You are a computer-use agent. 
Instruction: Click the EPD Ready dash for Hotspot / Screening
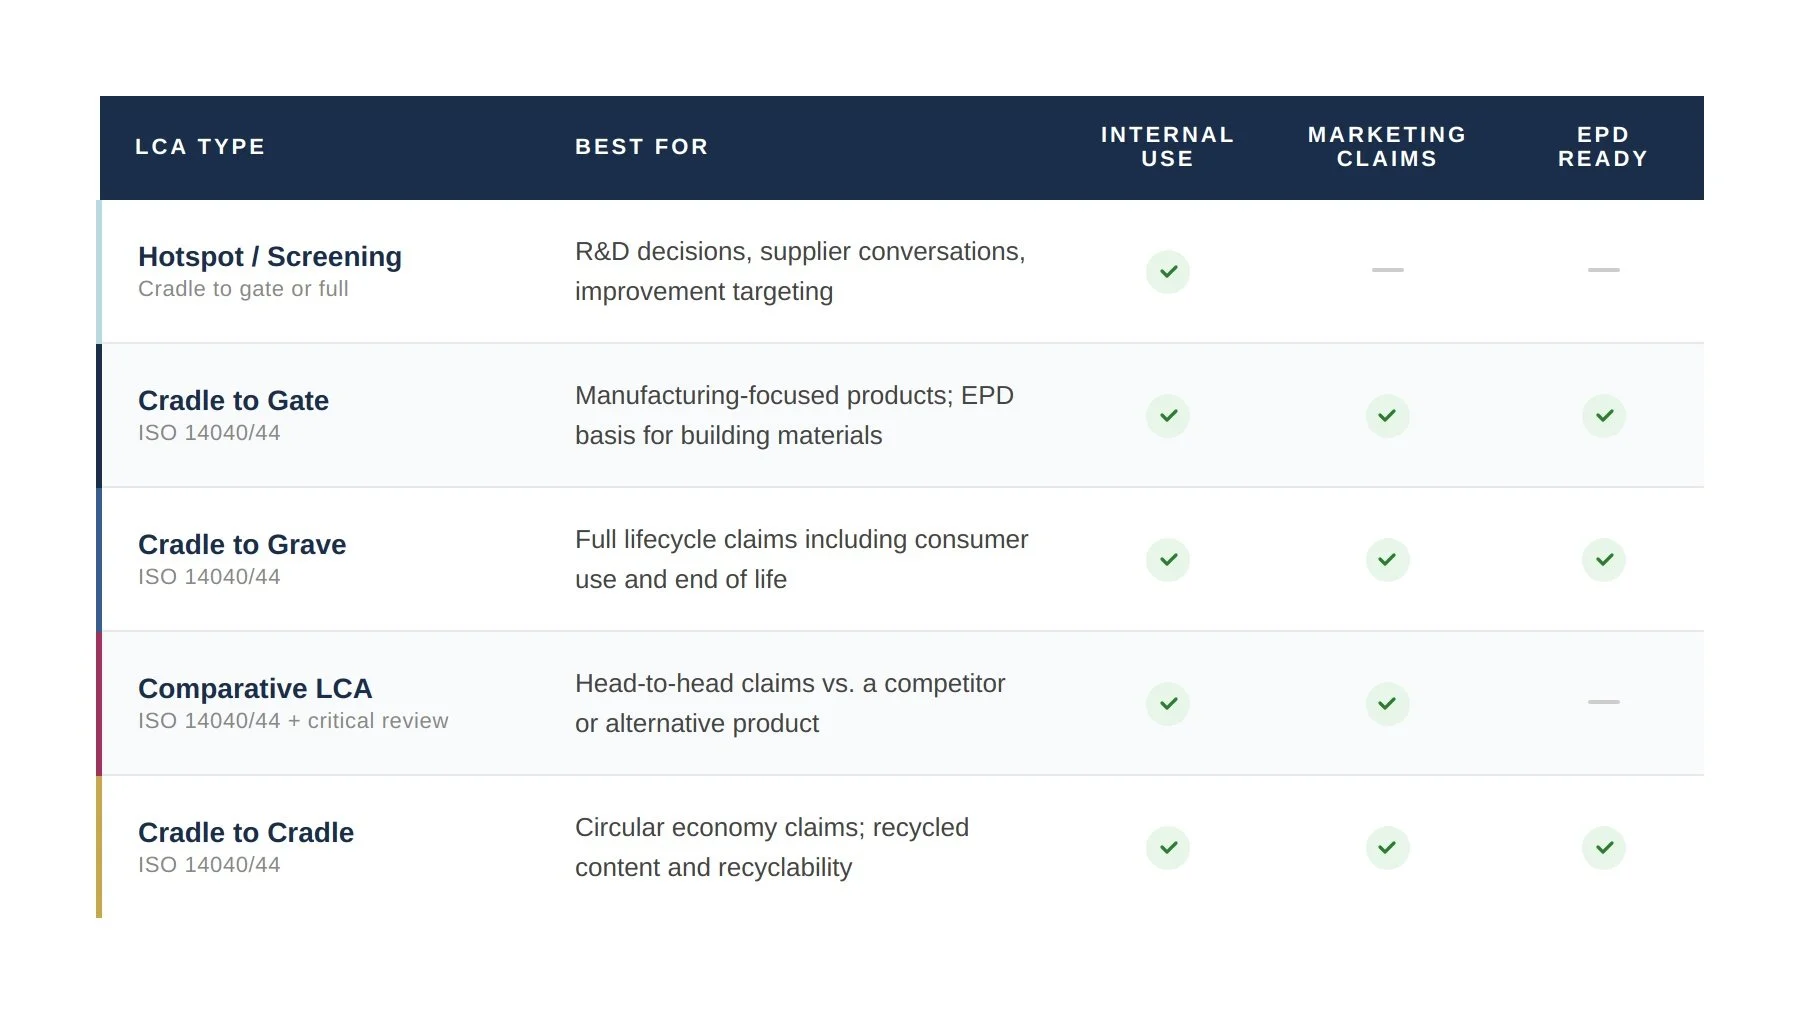pos(1603,270)
